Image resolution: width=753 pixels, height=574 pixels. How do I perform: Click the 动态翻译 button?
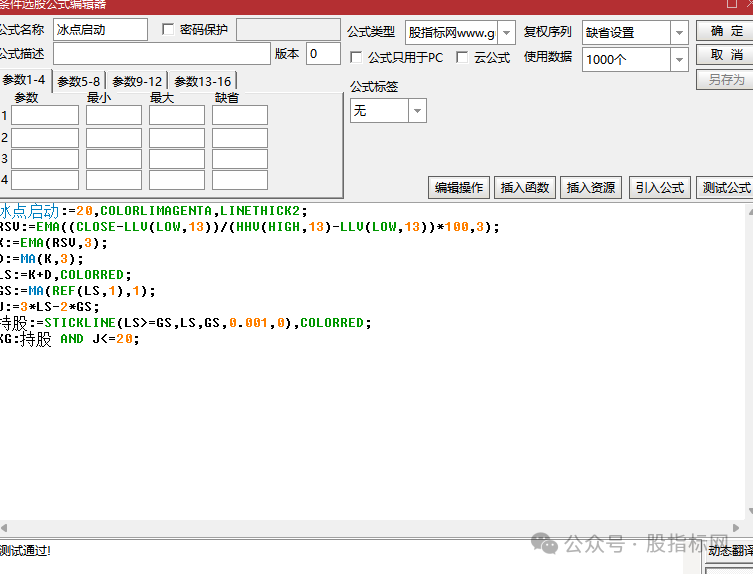coord(729,551)
